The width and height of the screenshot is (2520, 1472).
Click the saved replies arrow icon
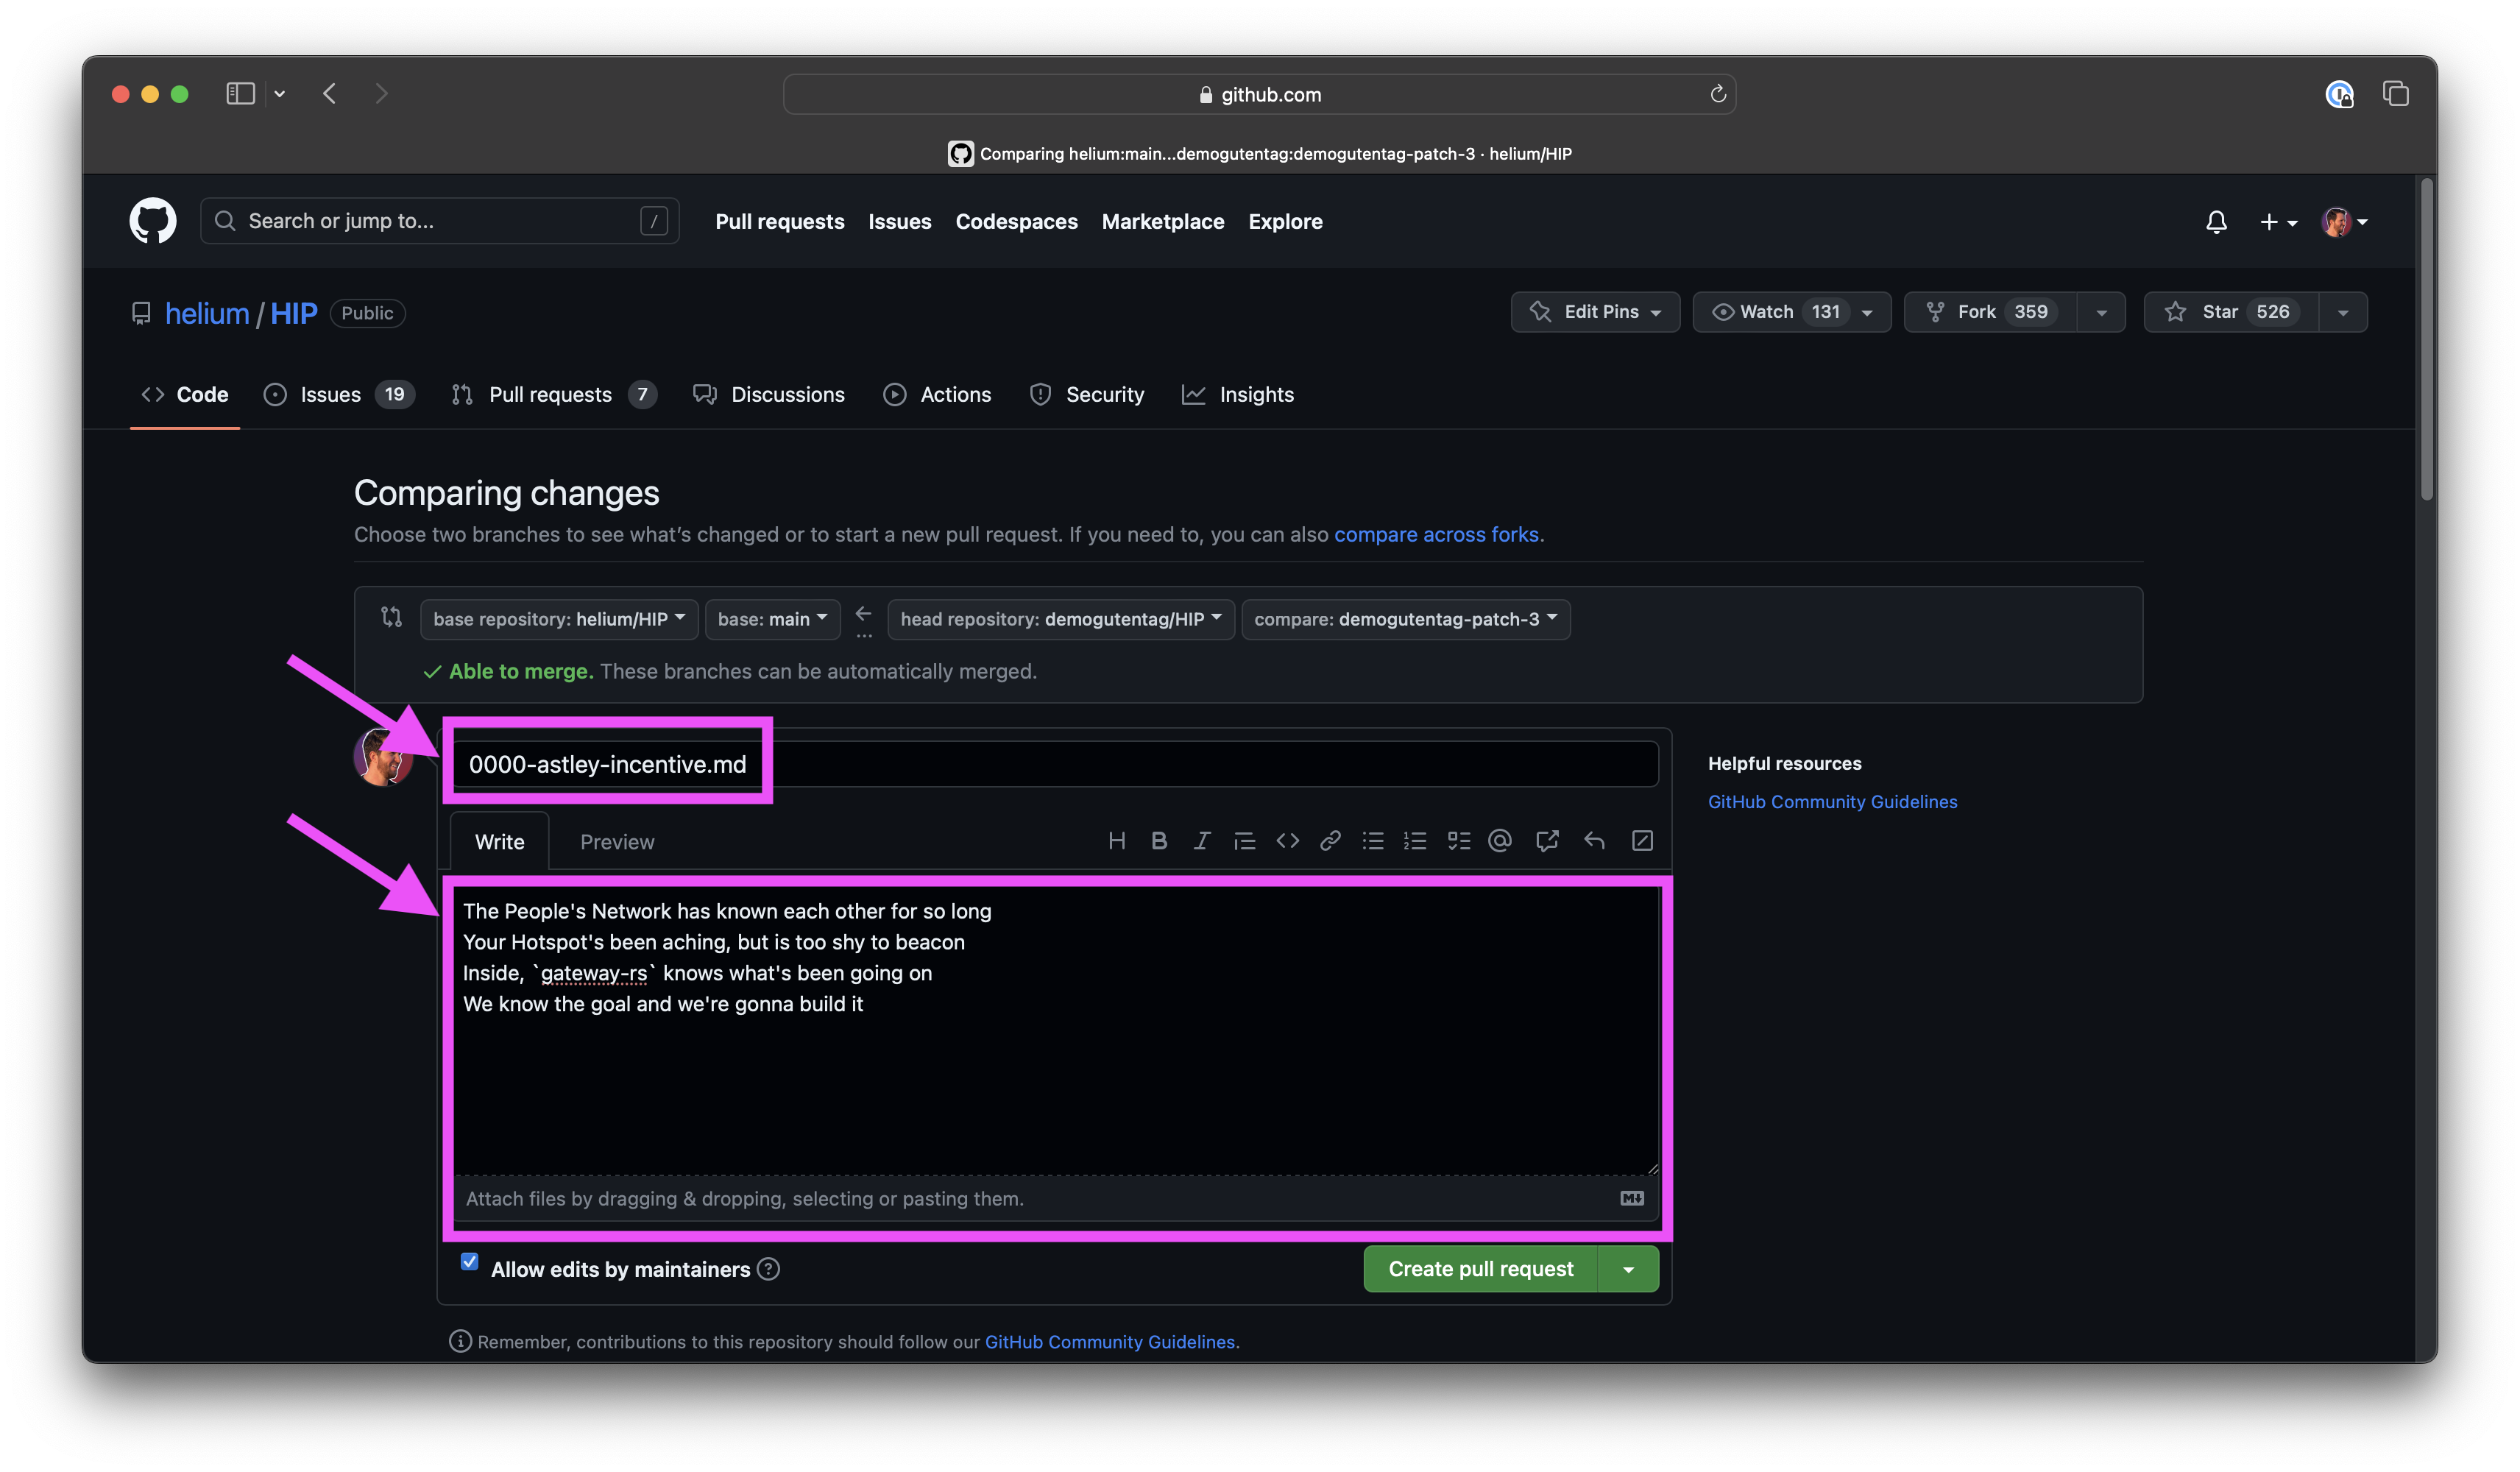(1594, 841)
